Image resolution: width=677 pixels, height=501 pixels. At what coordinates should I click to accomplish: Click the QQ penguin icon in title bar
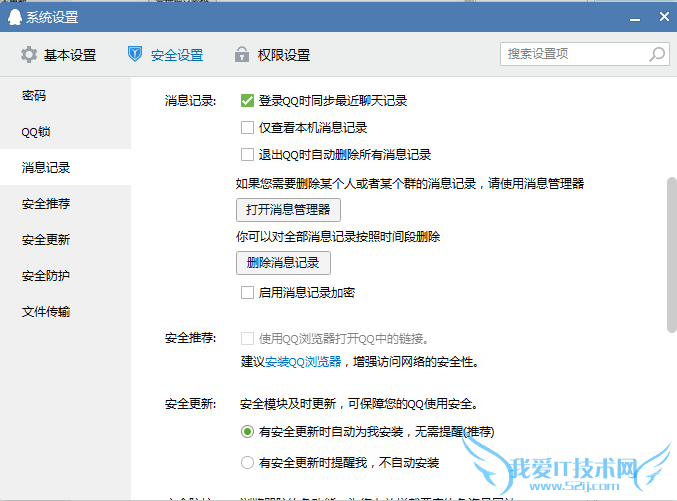pyautogui.click(x=14, y=17)
